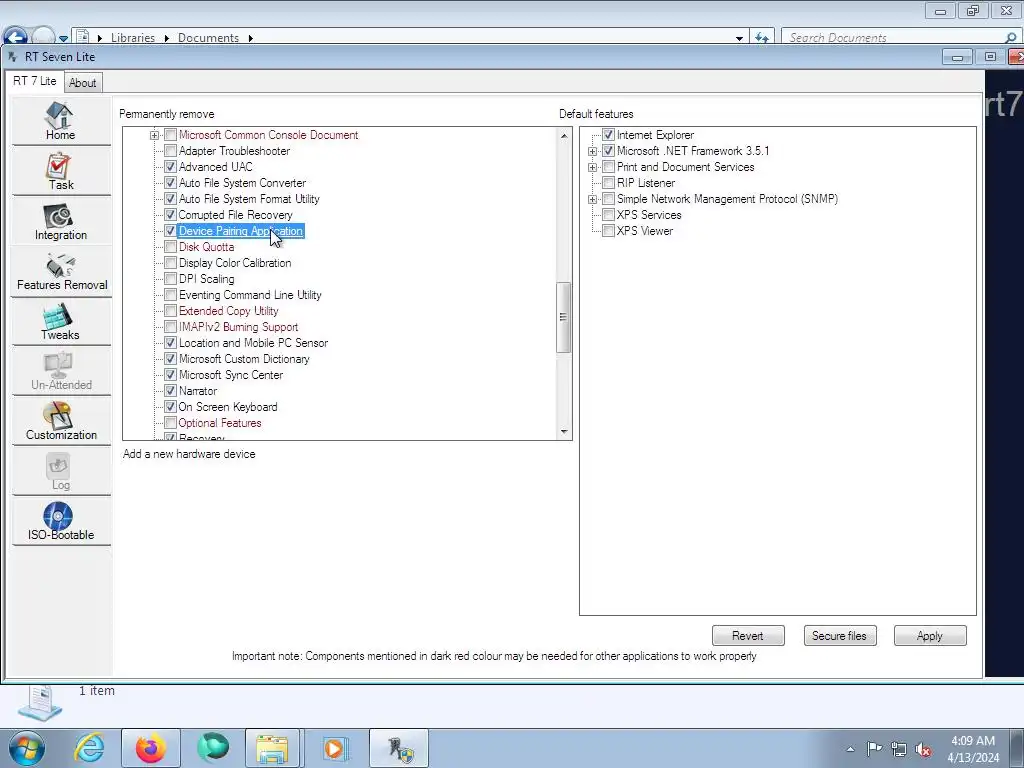Check RIP Listener checkbox

608,183
